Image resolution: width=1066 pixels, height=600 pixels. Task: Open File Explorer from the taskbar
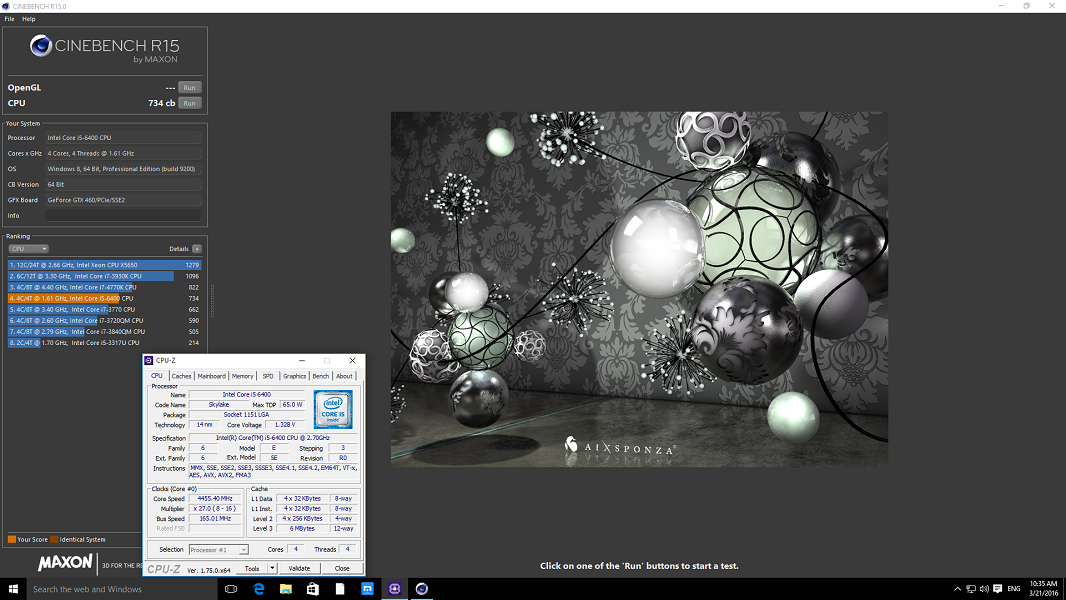click(x=285, y=589)
